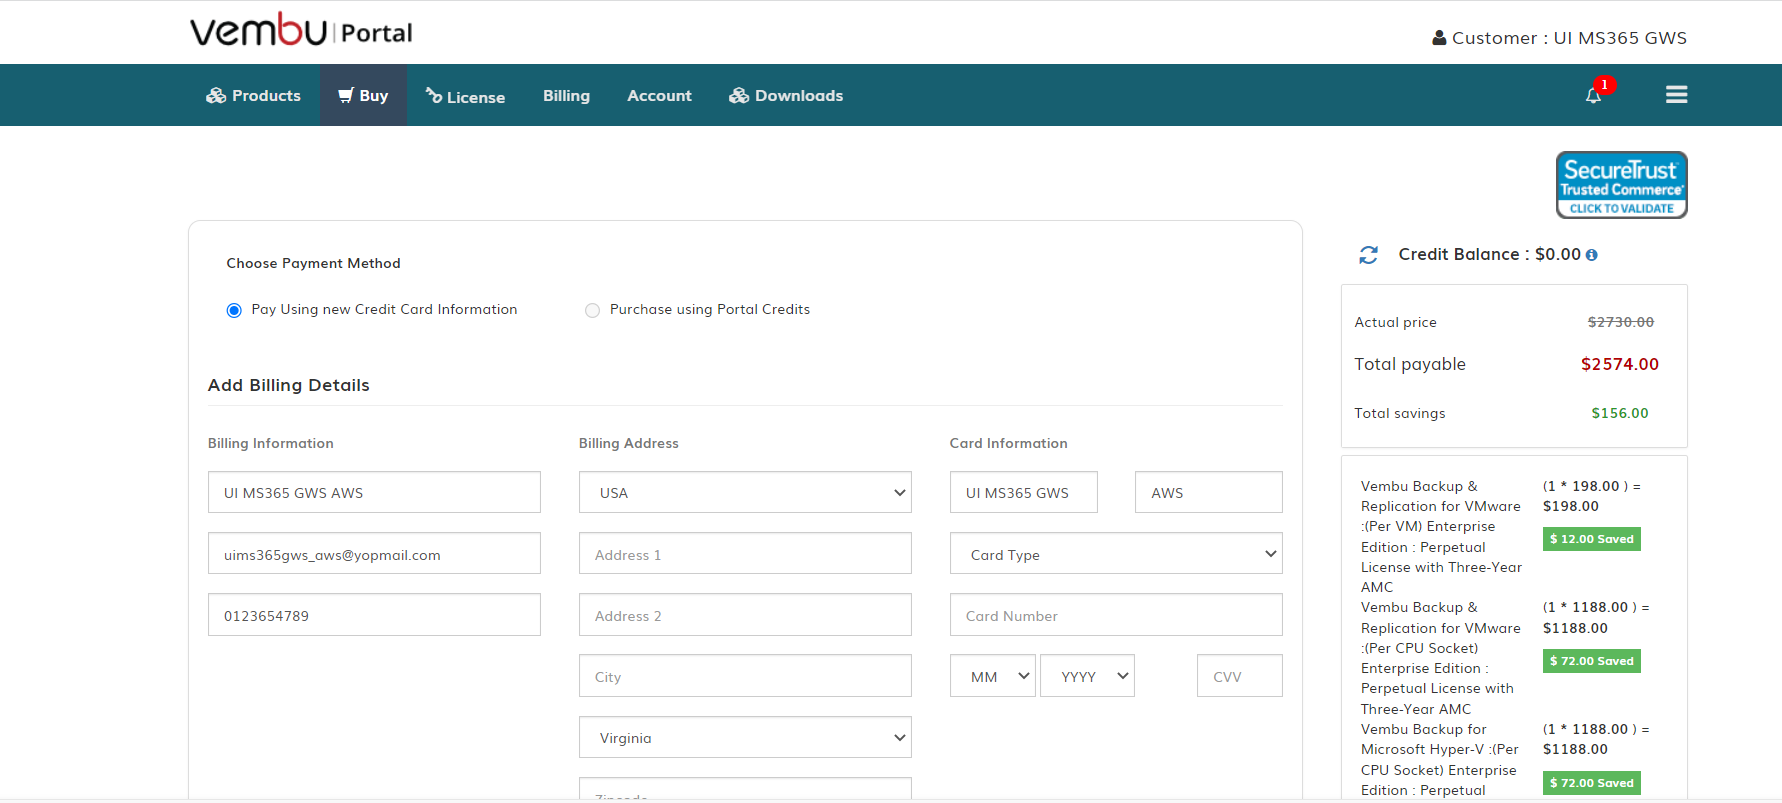
Task: Click the card last name field AWS
Action: click(x=1208, y=492)
